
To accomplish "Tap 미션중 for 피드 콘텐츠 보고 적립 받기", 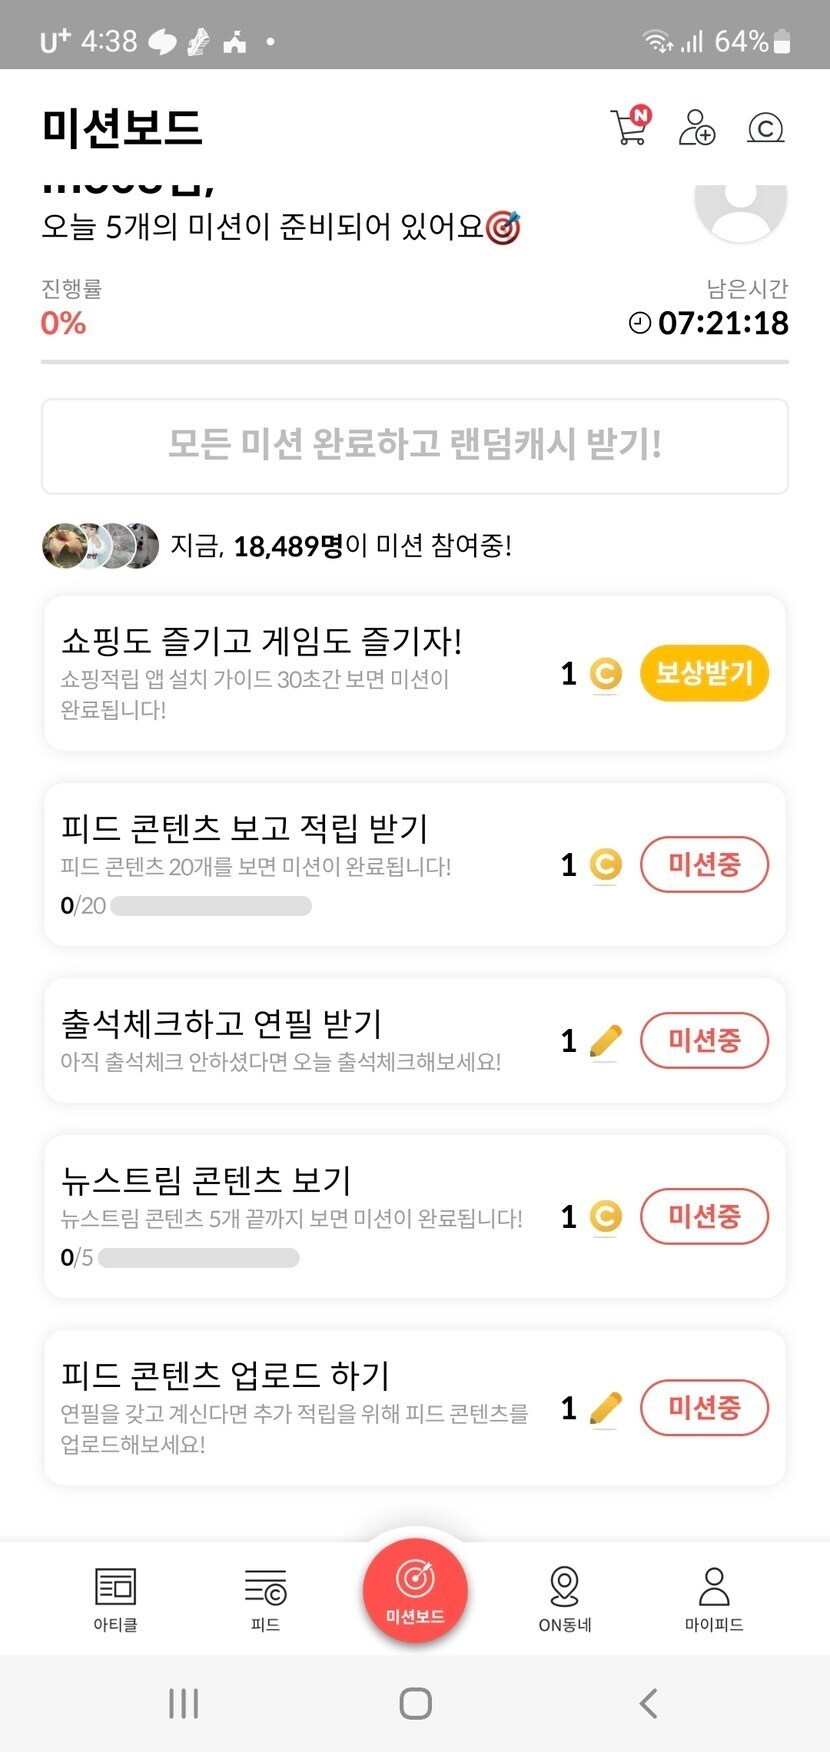I will click(704, 865).
